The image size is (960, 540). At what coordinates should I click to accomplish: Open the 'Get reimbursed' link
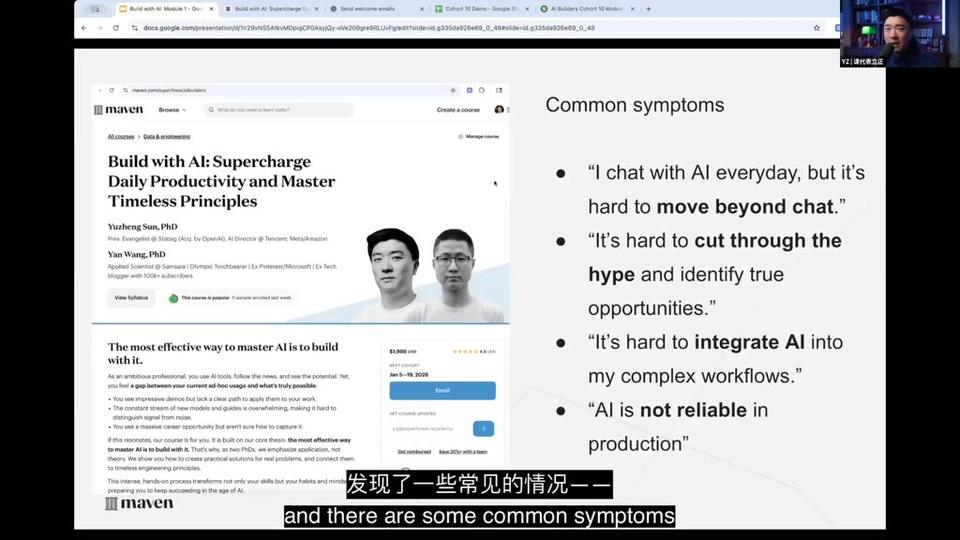coord(414,452)
